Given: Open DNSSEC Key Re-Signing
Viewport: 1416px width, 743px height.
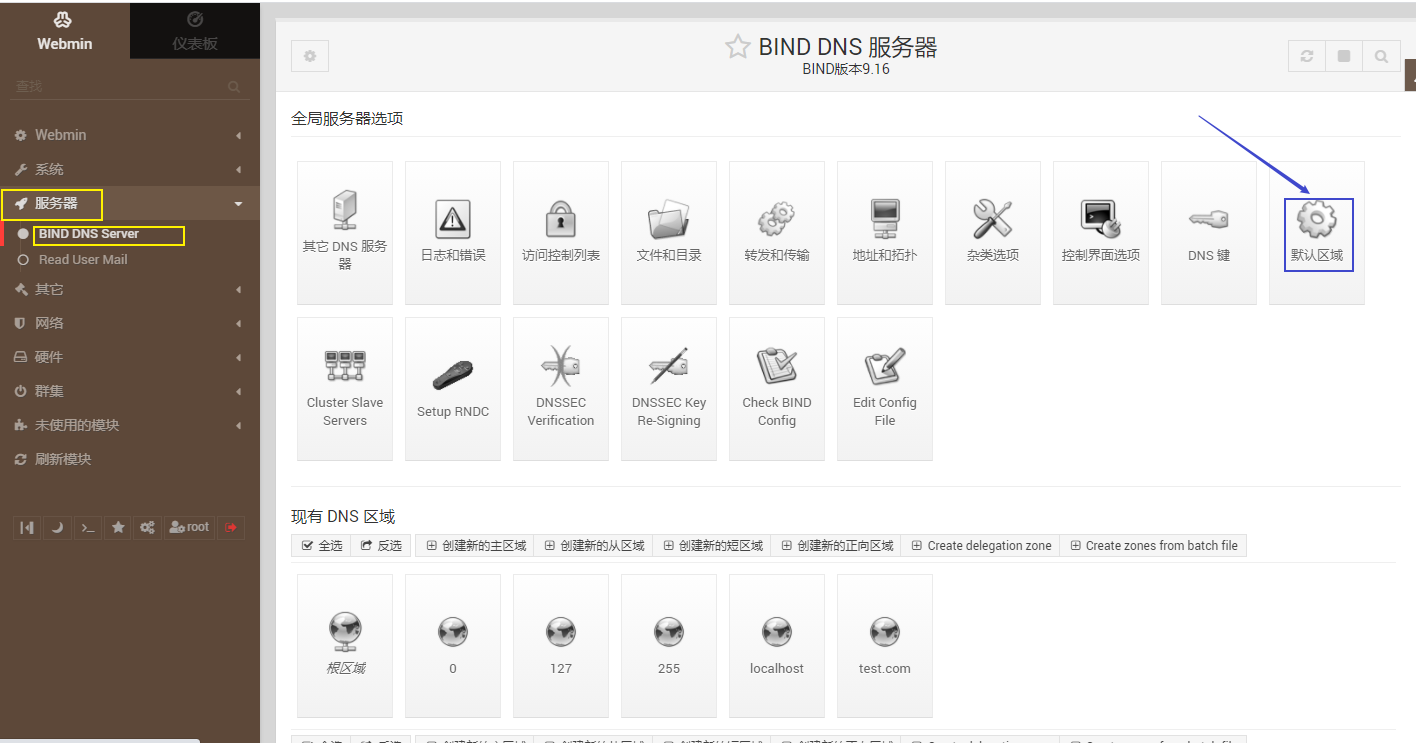Looking at the screenshot, I should pyautogui.click(x=669, y=389).
